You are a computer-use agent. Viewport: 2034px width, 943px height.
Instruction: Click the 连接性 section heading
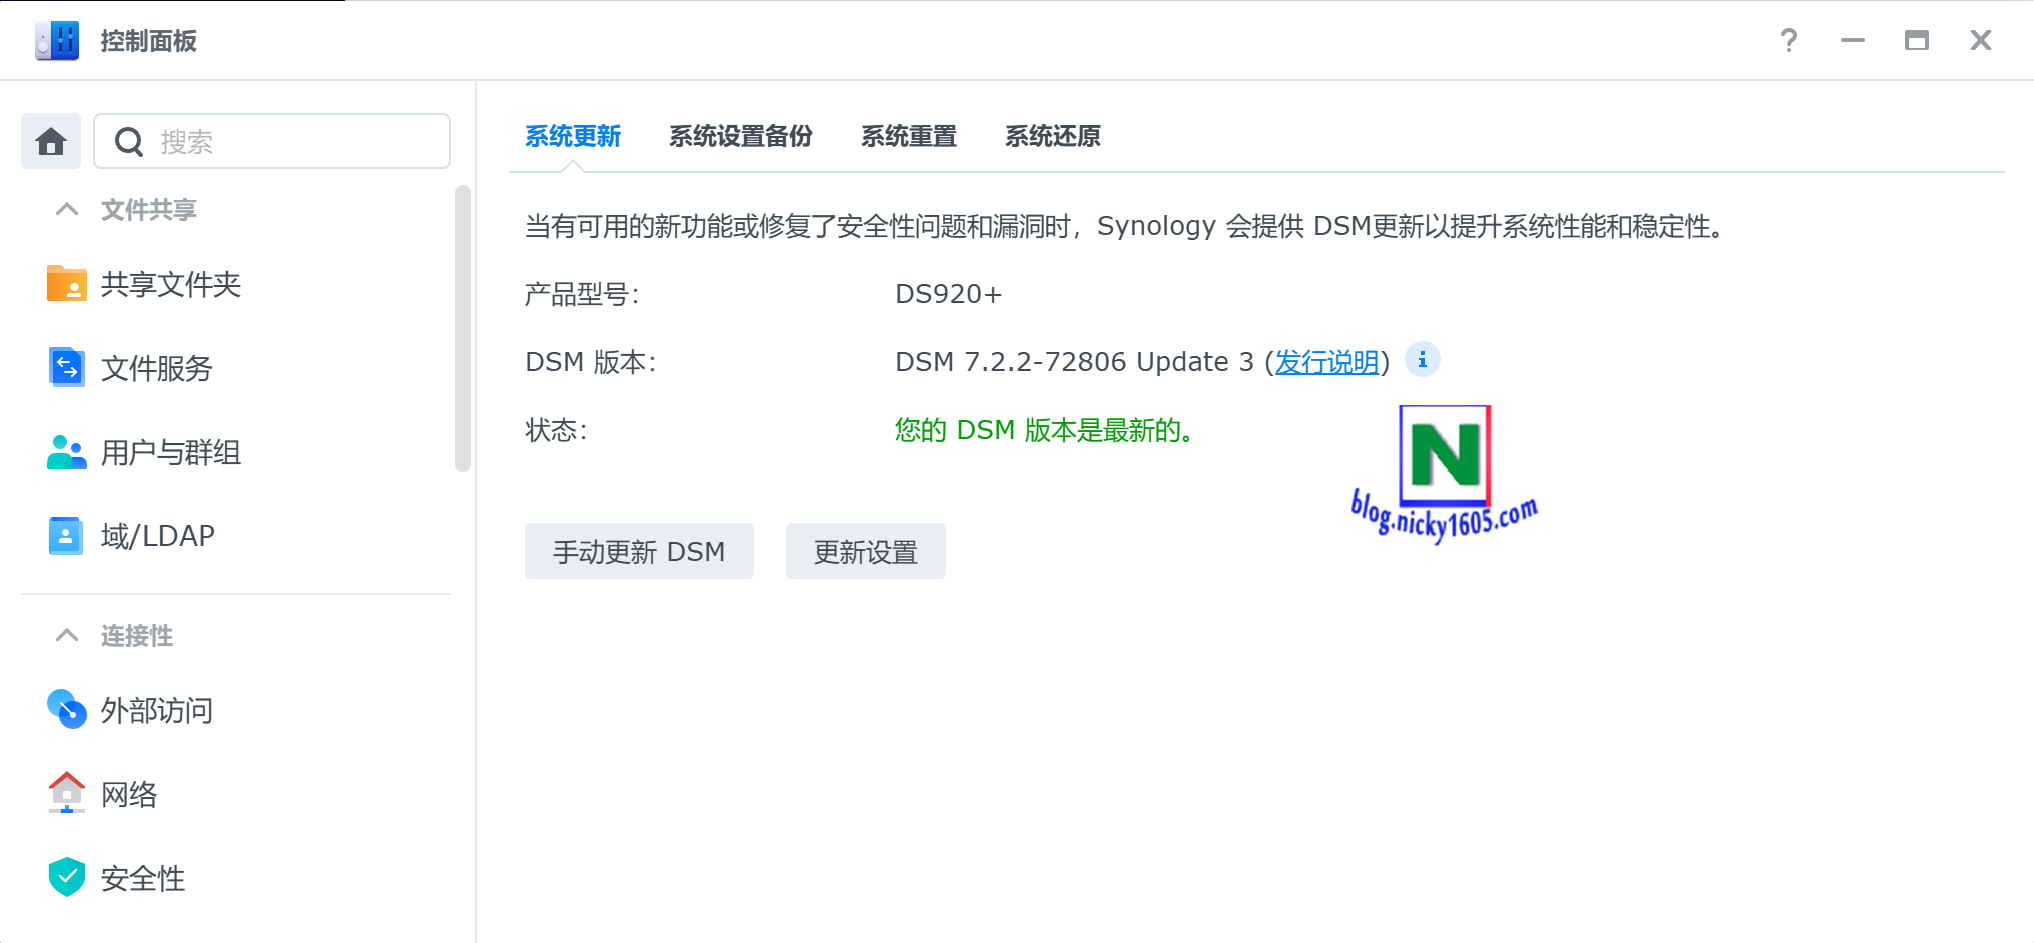click(x=137, y=635)
